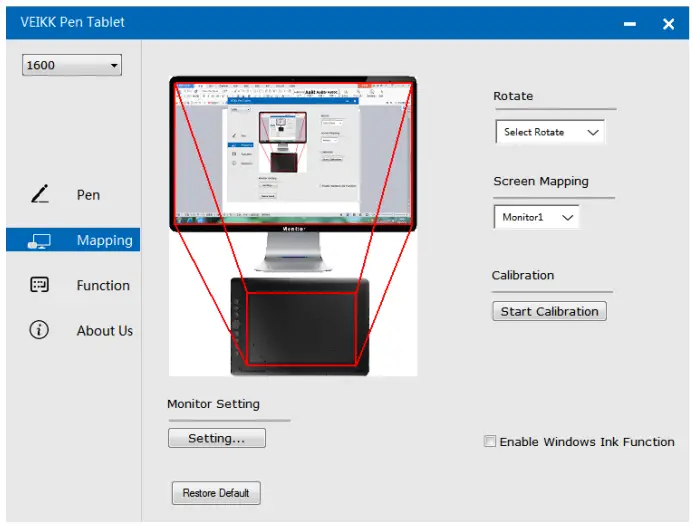
Task: Click the monitor preview image
Action: click(x=293, y=153)
